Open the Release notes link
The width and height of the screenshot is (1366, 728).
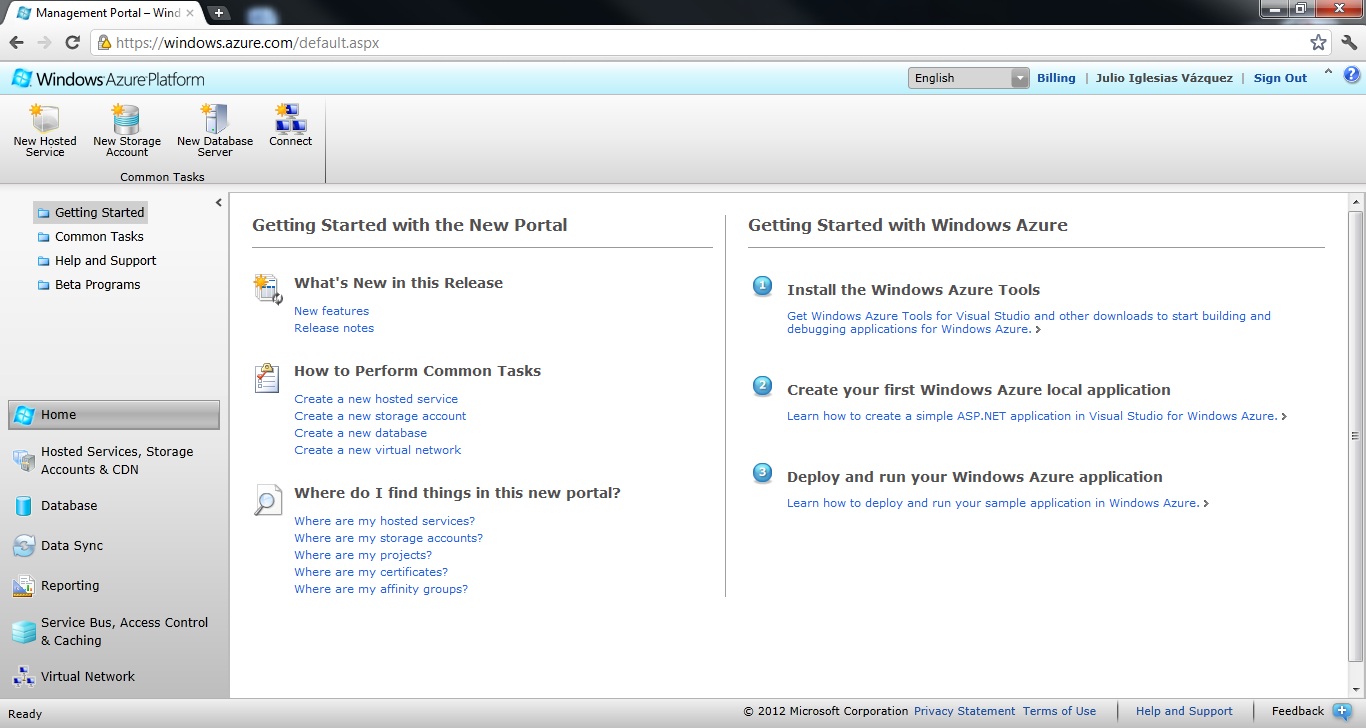point(334,328)
